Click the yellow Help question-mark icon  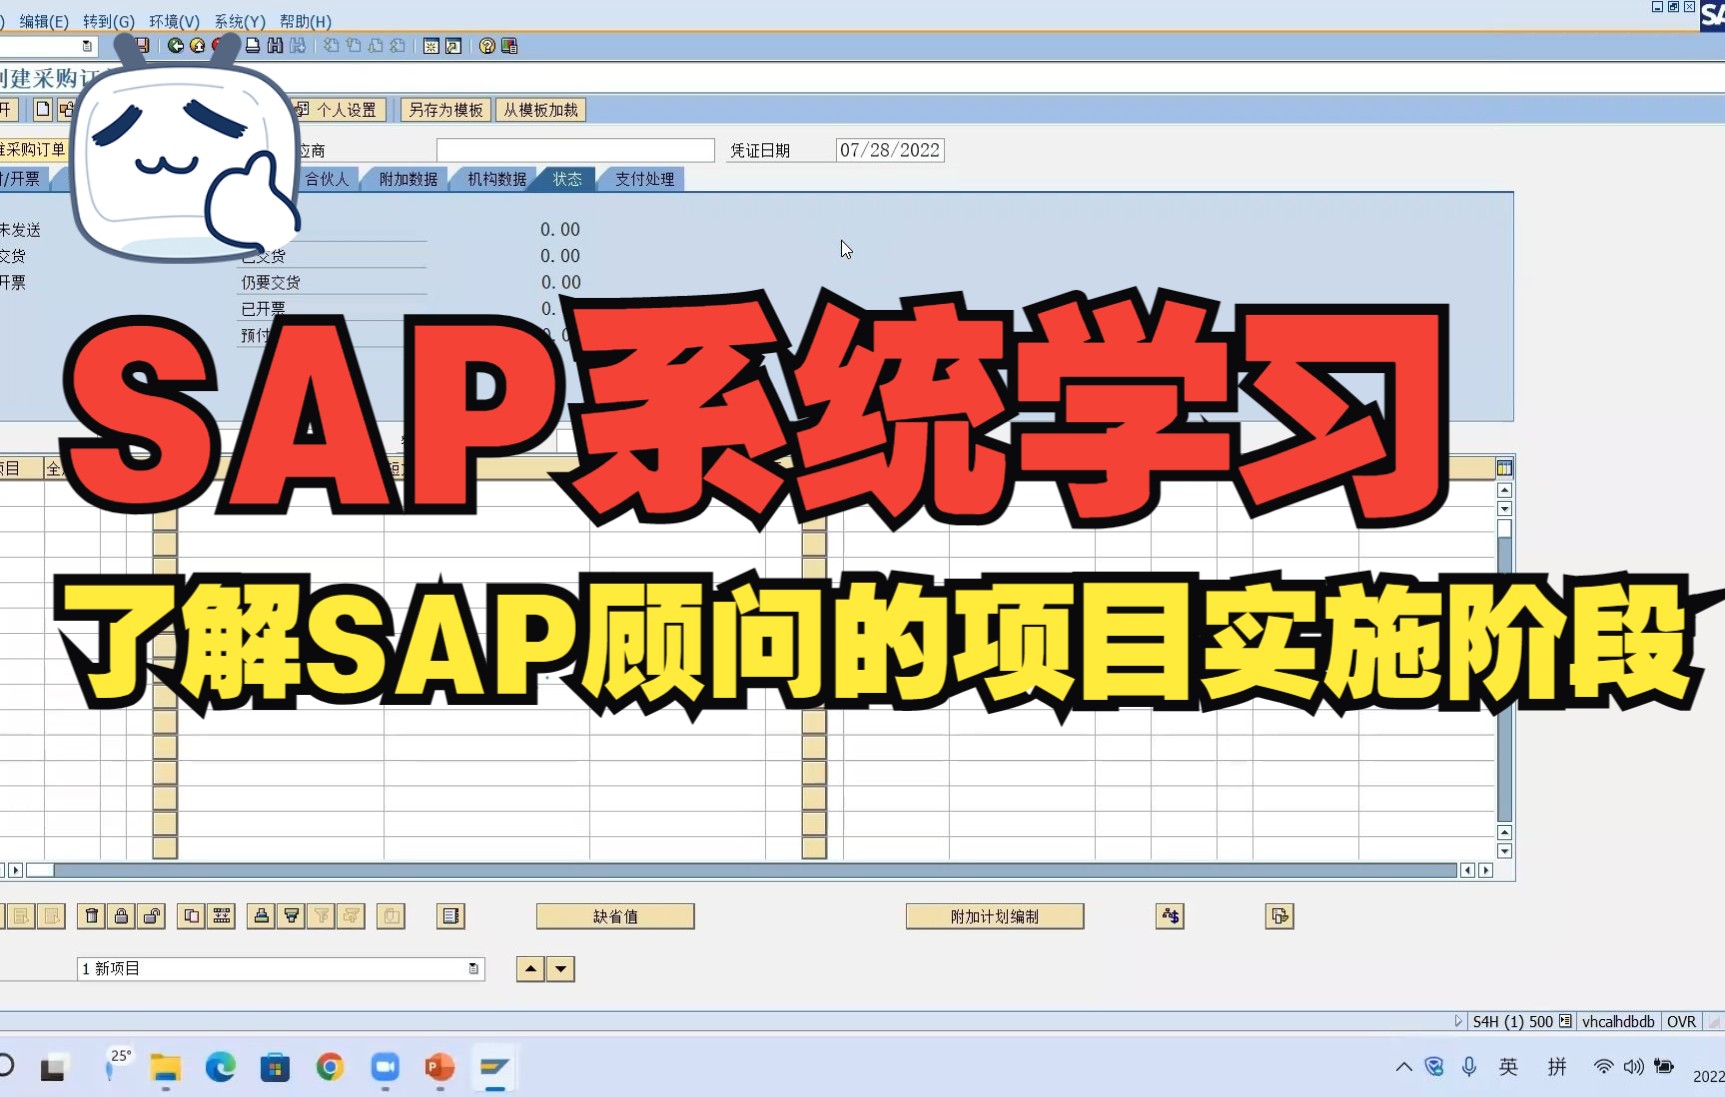(x=487, y=46)
